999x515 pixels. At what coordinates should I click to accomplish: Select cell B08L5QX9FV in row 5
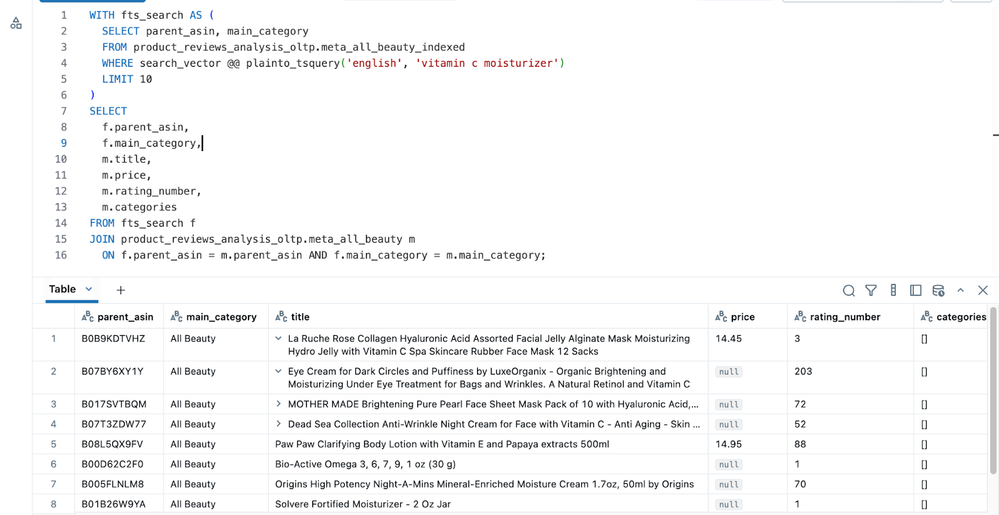[x=112, y=444]
